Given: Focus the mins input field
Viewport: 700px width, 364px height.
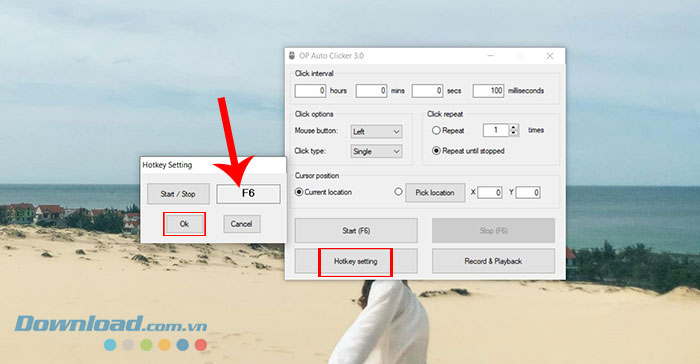Looking at the screenshot, I should [x=371, y=91].
